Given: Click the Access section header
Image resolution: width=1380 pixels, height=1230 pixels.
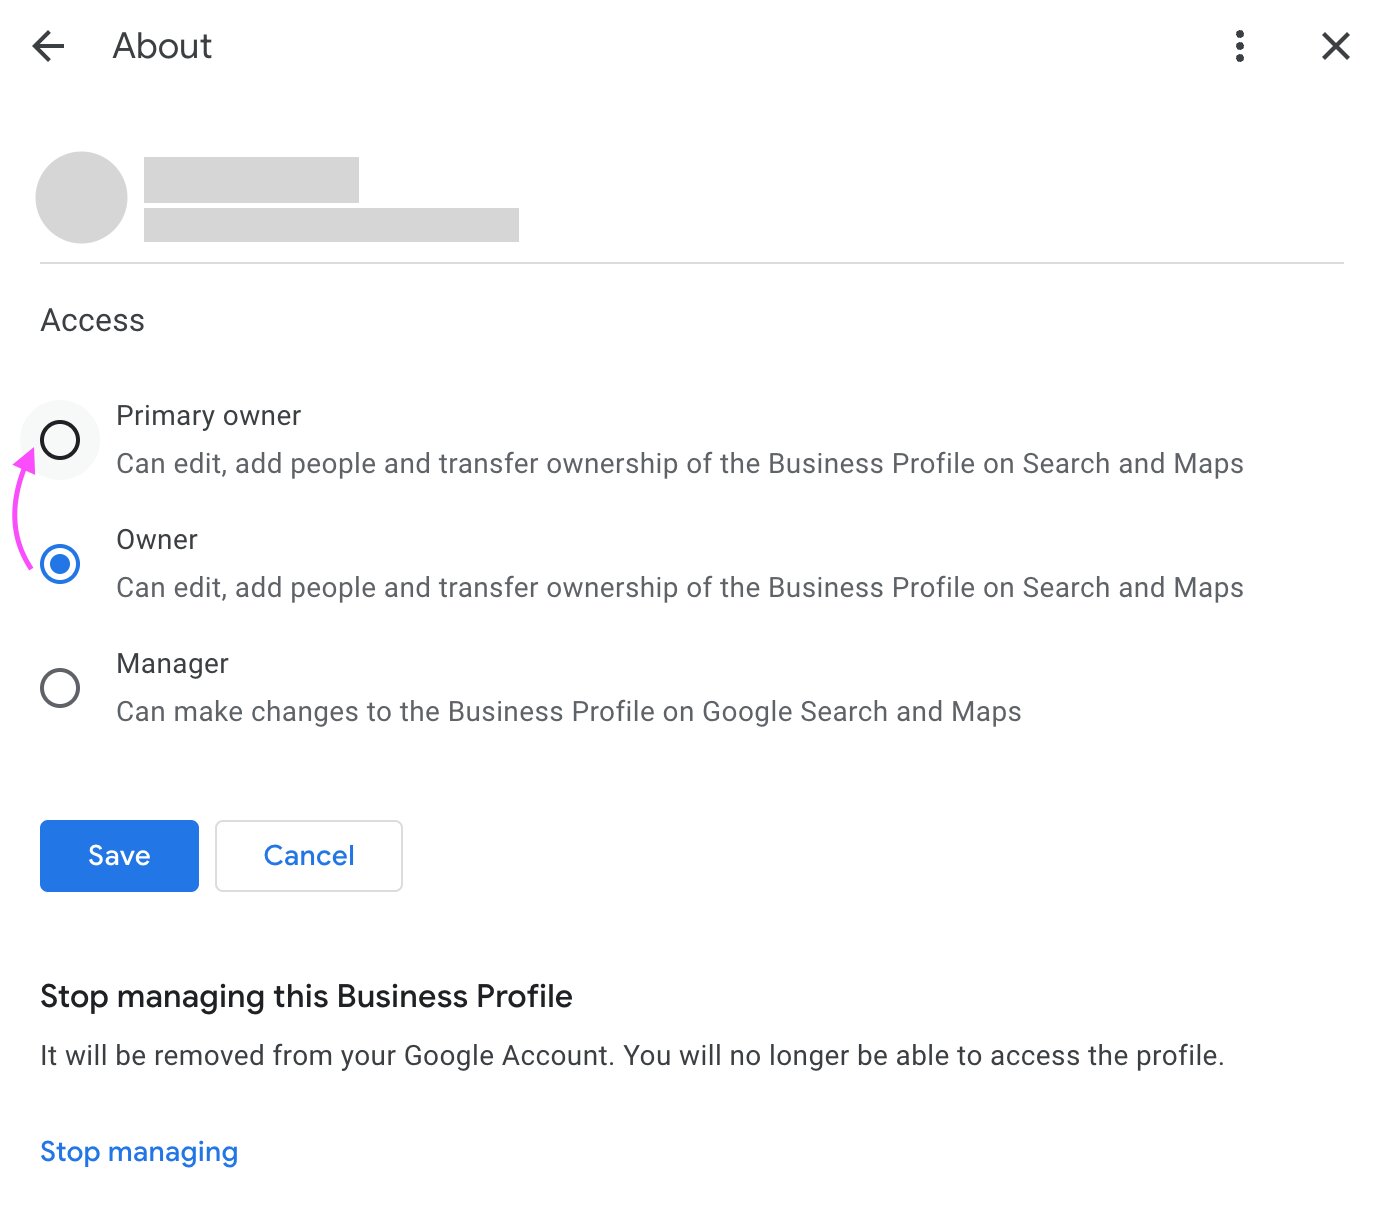Looking at the screenshot, I should coord(92,320).
